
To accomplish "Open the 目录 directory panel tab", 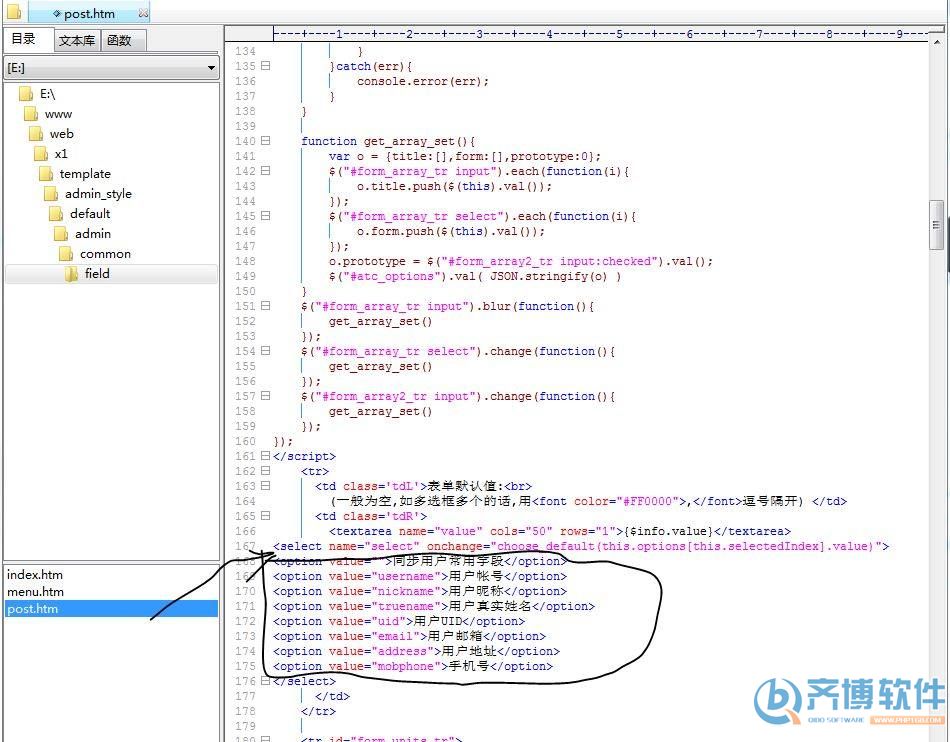I will pyautogui.click(x=24, y=39).
